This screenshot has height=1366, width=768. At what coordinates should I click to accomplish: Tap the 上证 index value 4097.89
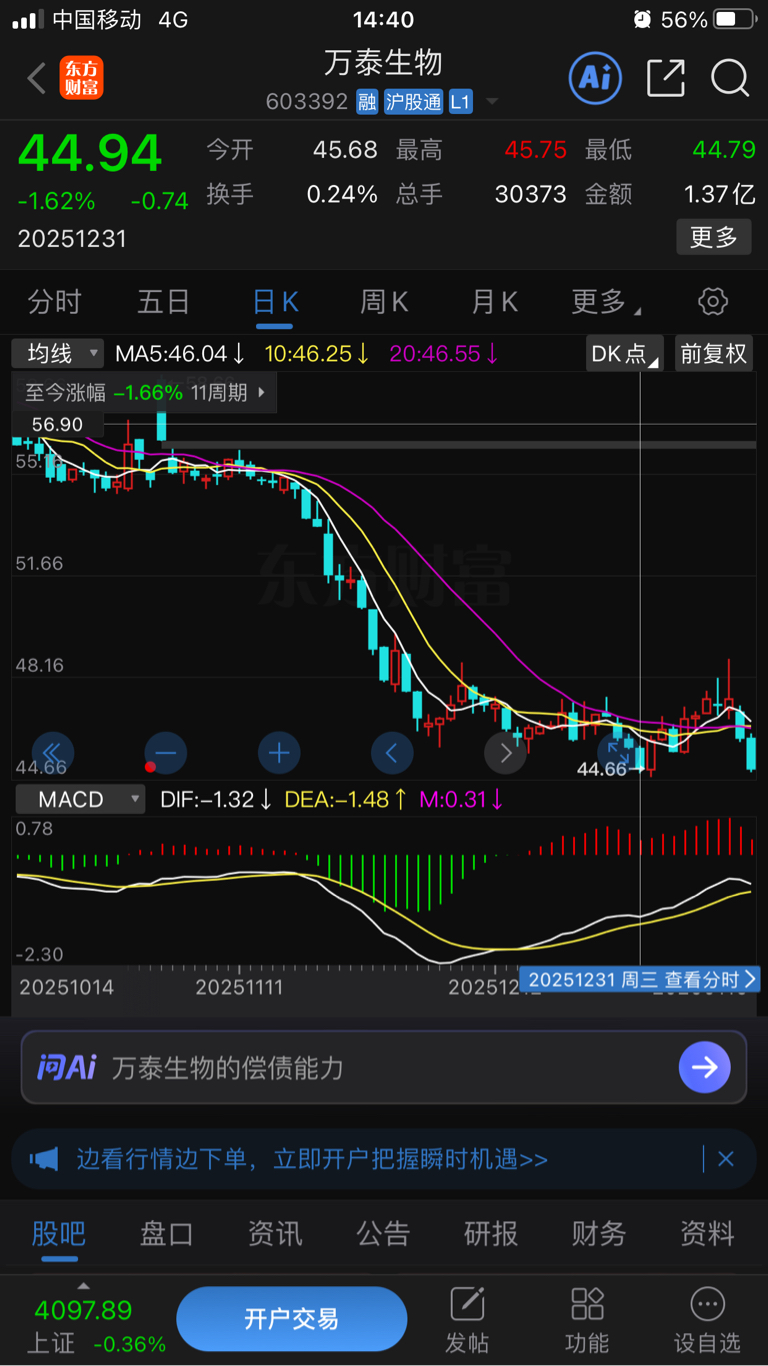pyautogui.click(x=83, y=1310)
